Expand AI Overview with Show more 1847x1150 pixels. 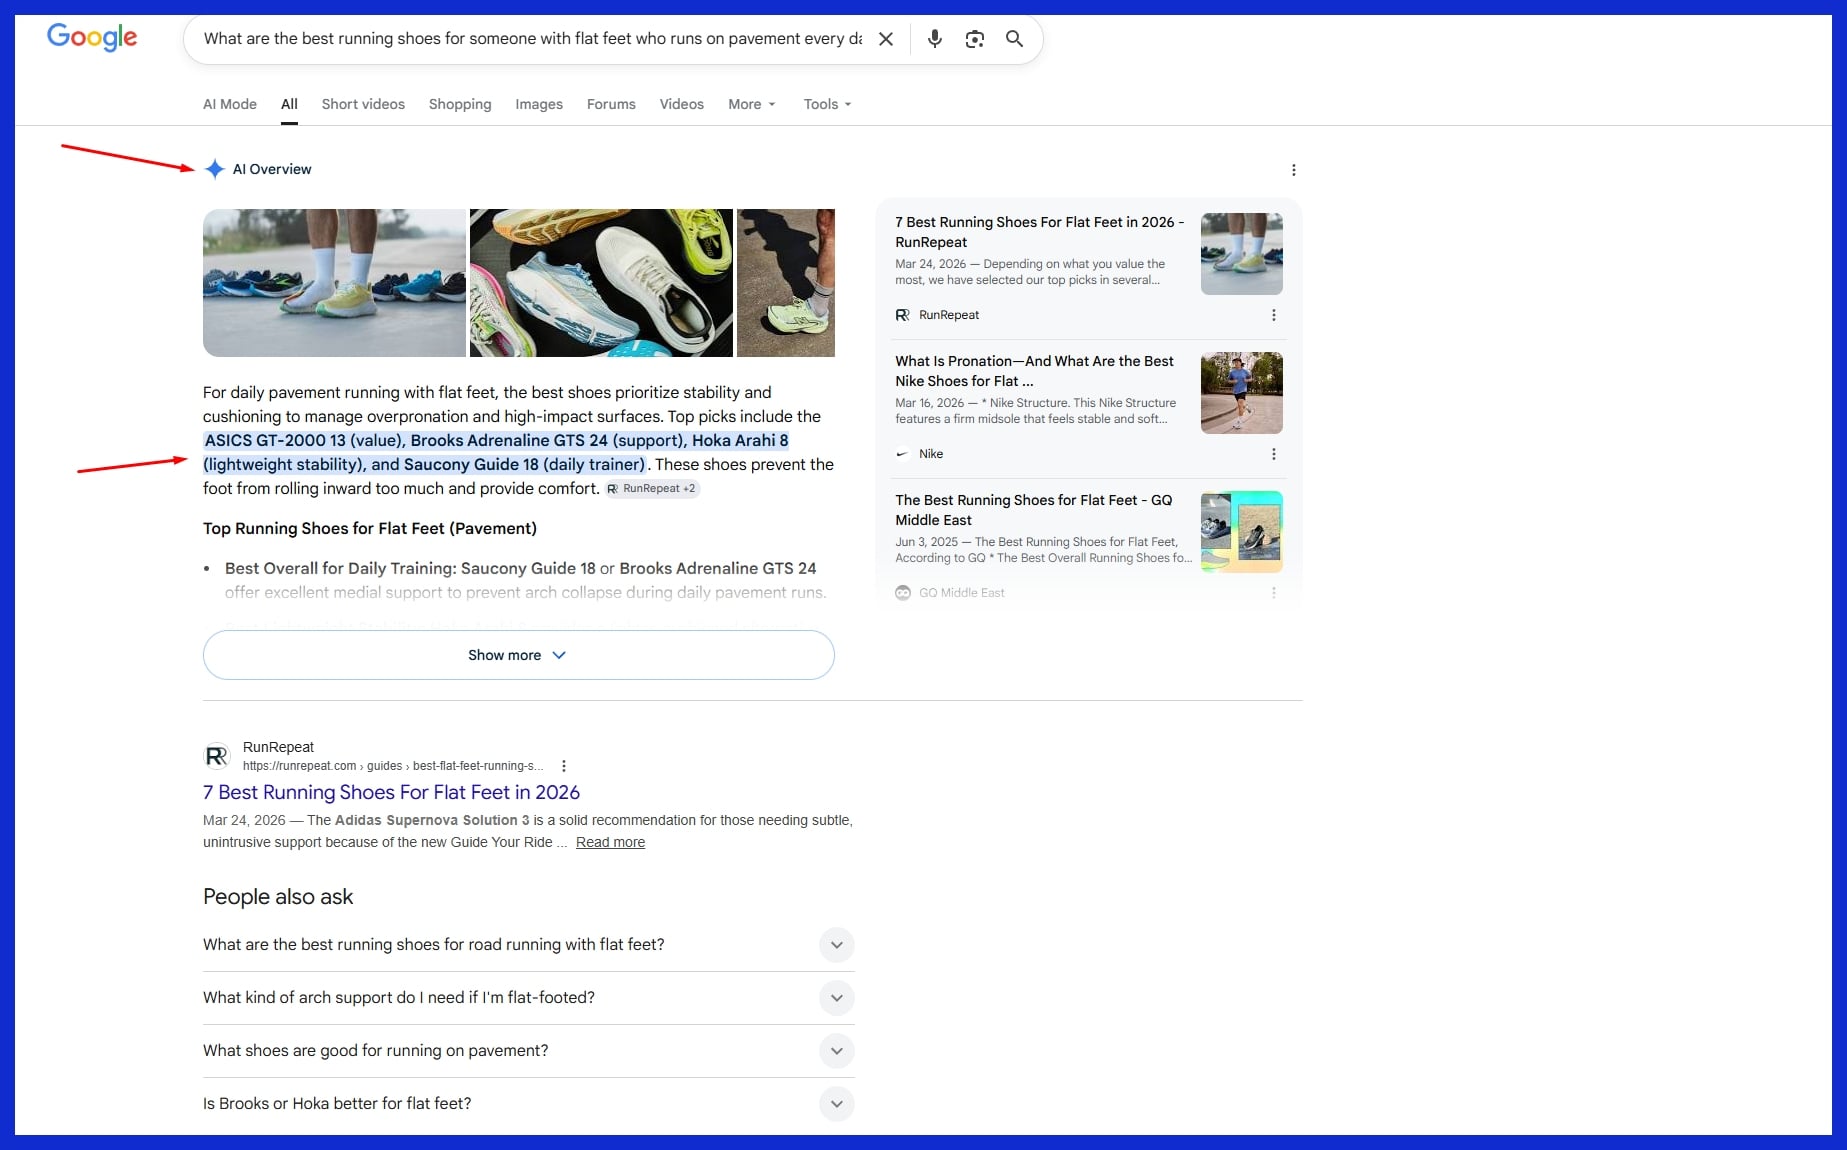(518, 655)
